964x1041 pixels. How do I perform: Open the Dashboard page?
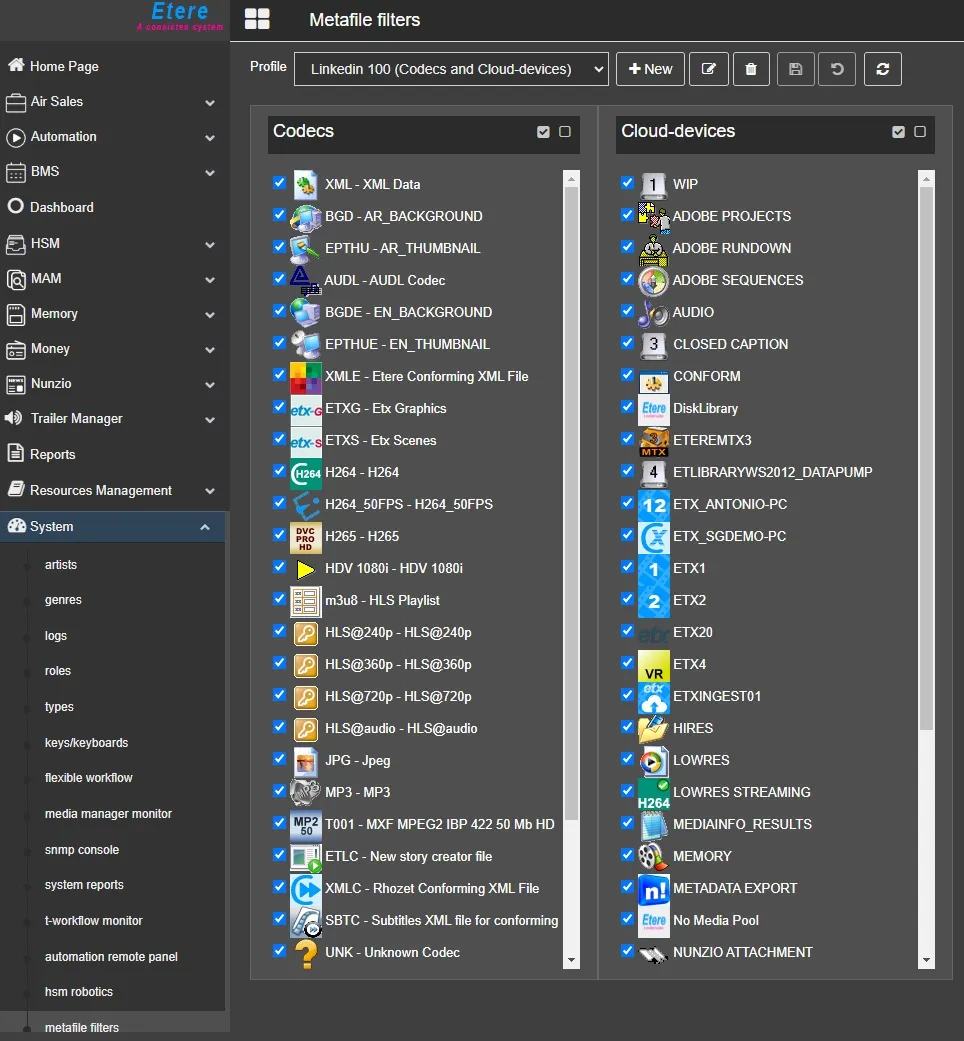[62, 207]
